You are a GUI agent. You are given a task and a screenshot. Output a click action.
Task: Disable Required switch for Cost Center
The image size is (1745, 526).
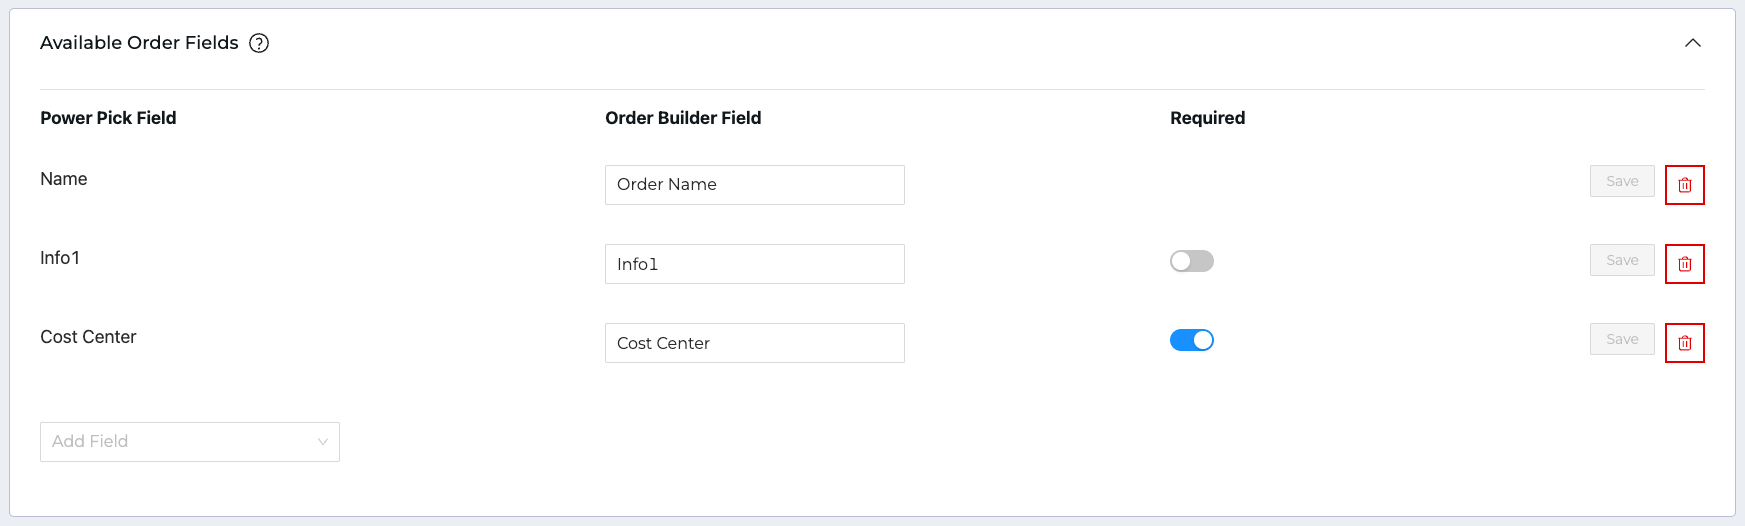click(x=1191, y=340)
